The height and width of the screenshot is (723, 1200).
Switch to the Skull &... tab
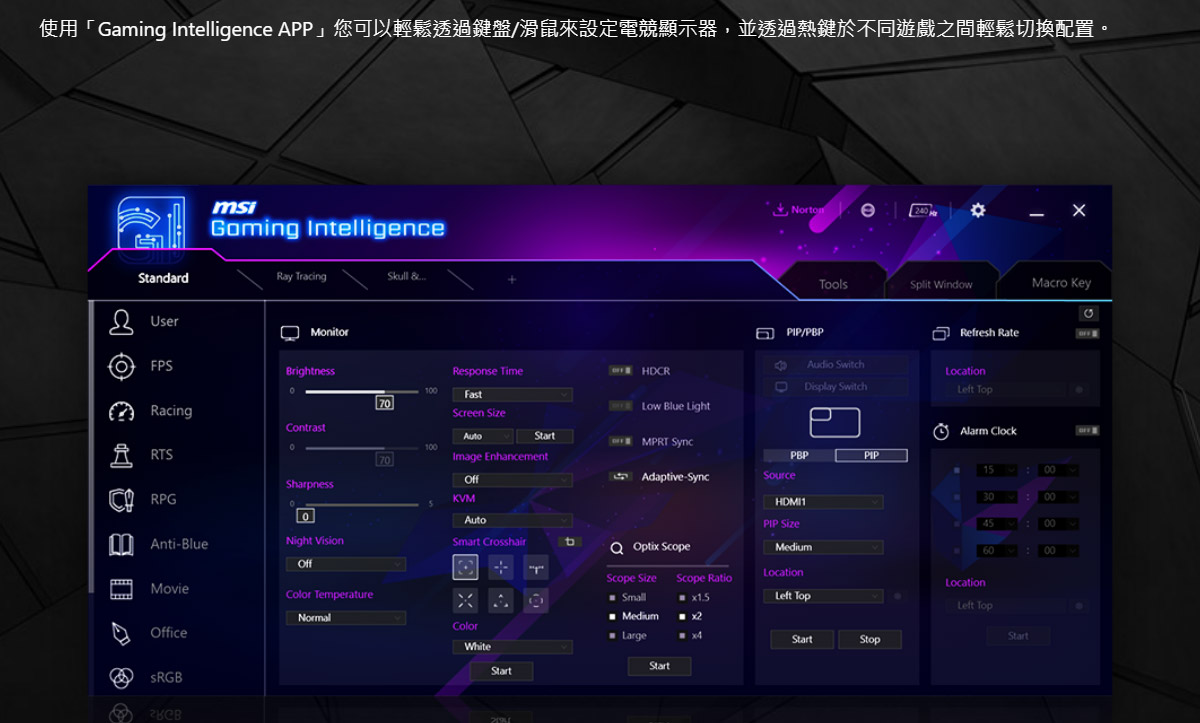point(406,277)
